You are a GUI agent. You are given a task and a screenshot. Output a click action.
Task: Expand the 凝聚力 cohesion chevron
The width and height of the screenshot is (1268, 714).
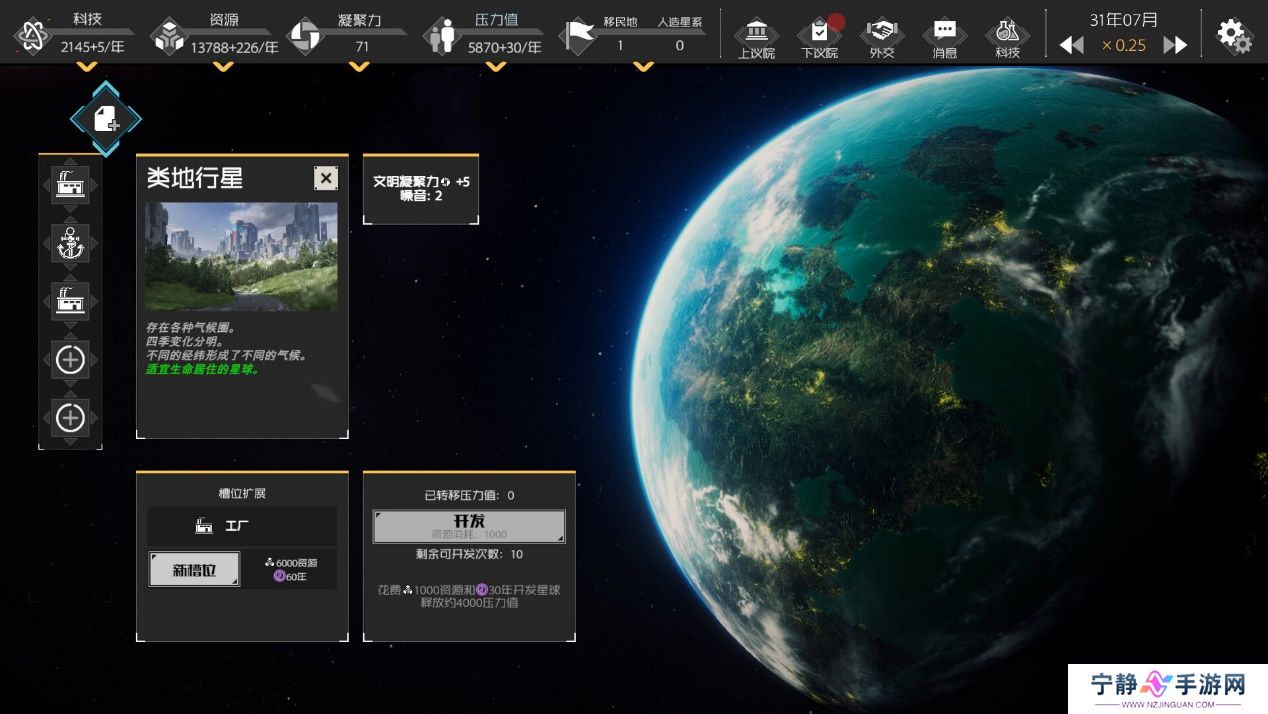359,67
